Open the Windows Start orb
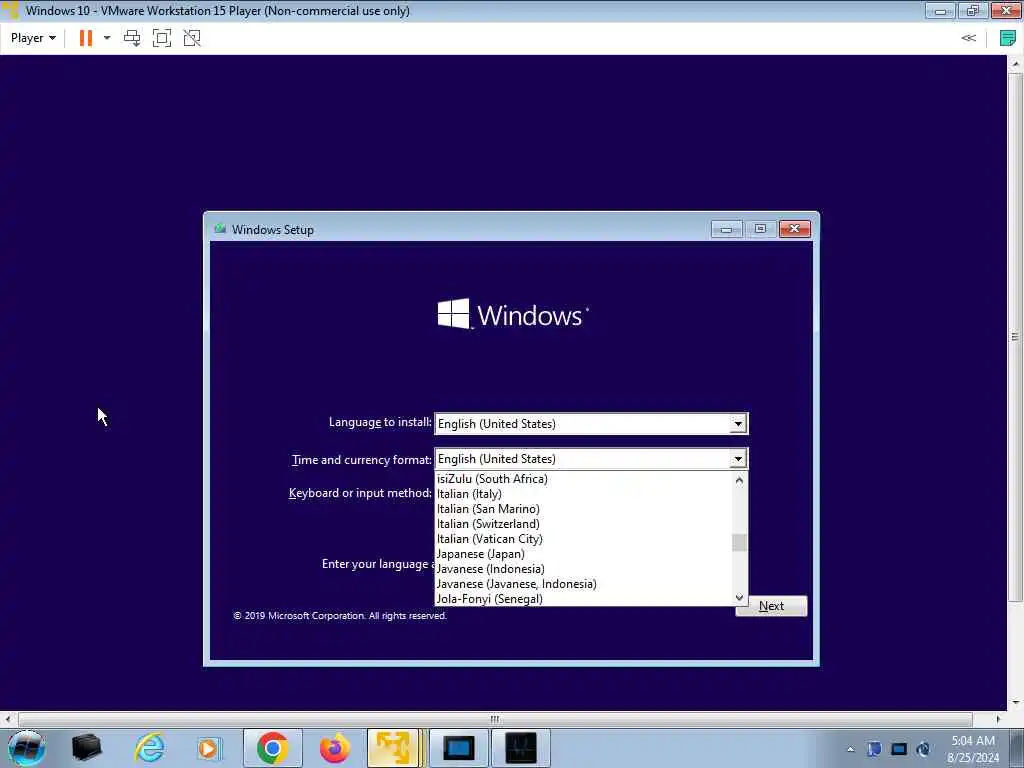The height and width of the screenshot is (768, 1024). 27,747
